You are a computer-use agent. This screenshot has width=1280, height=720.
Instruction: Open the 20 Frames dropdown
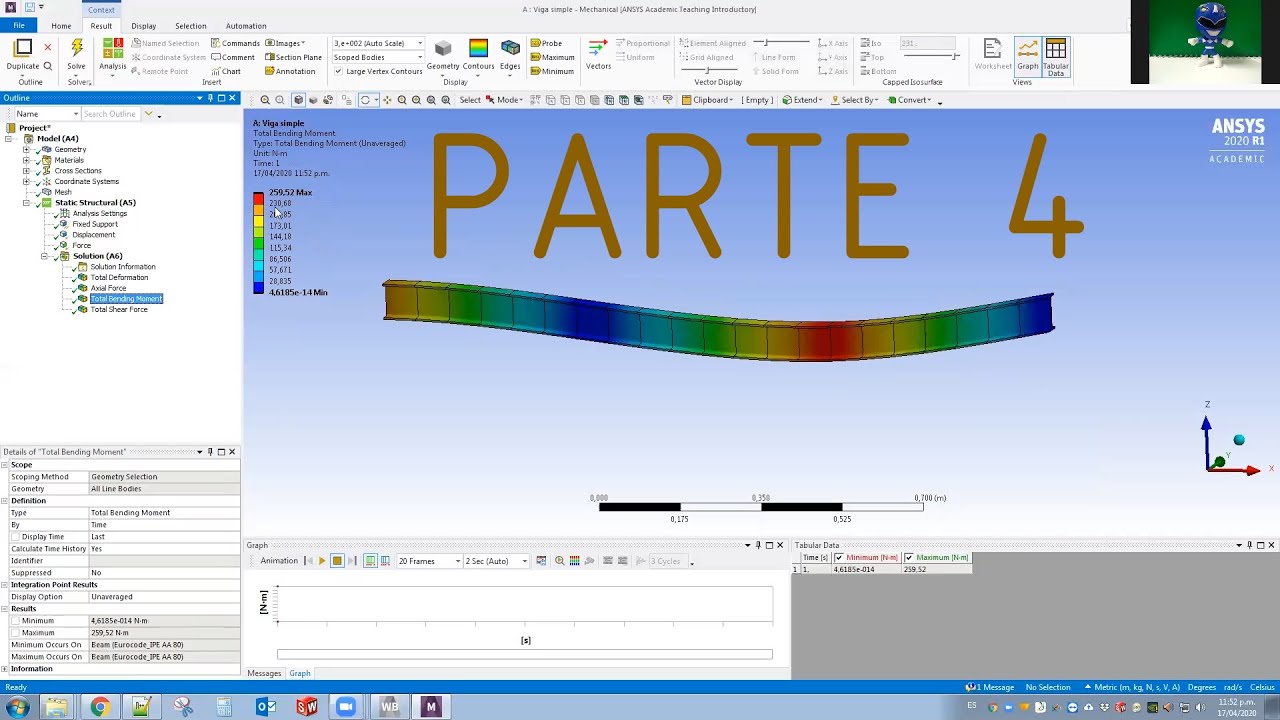[429, 561]
